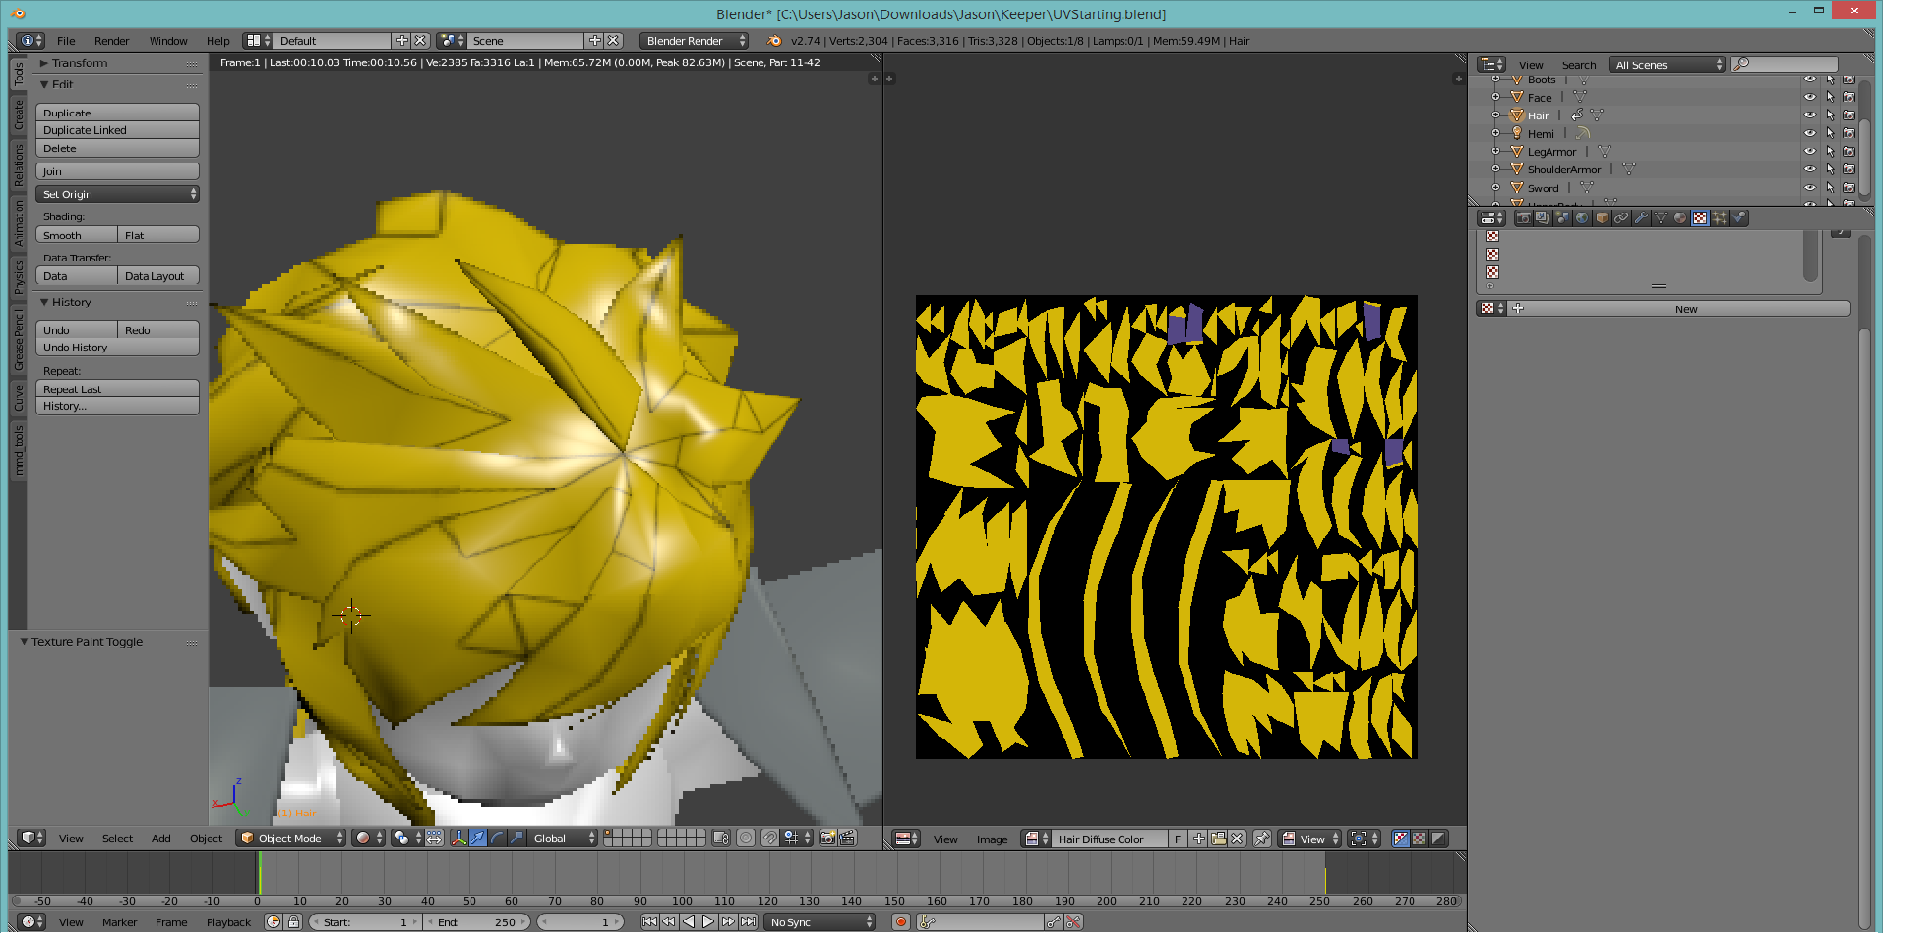Toggle the timeline lock time range icon
The image size is (1920, 933).
click(293, 922)
